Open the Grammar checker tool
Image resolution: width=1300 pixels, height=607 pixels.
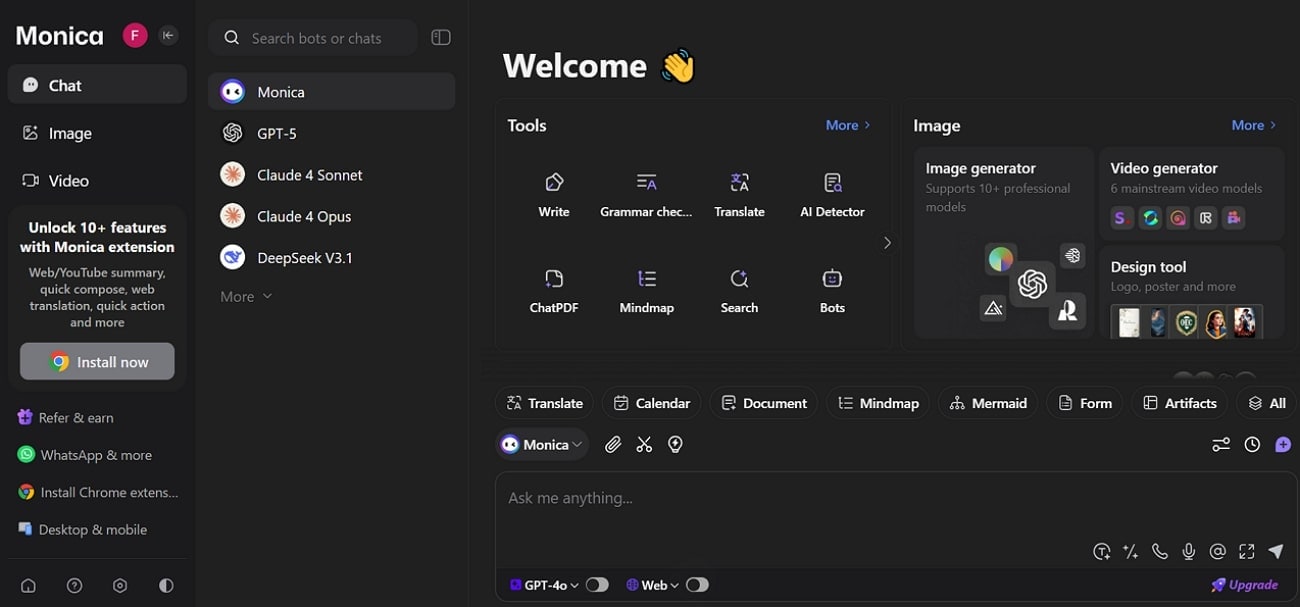coord(646,195)
